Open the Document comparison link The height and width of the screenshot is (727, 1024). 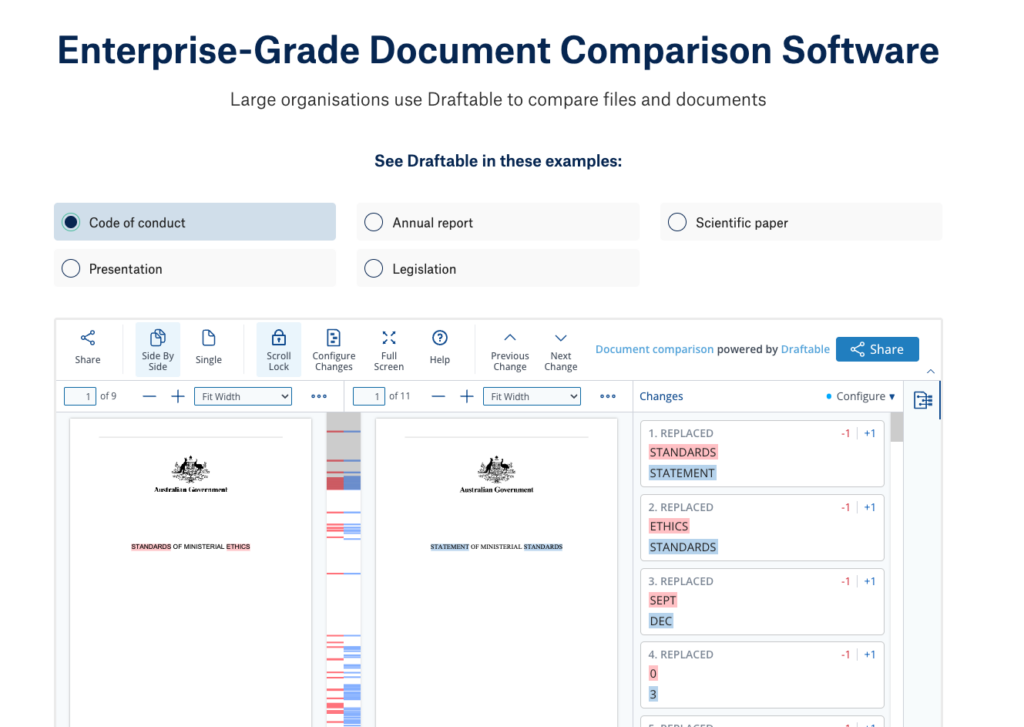pos(654,349)
